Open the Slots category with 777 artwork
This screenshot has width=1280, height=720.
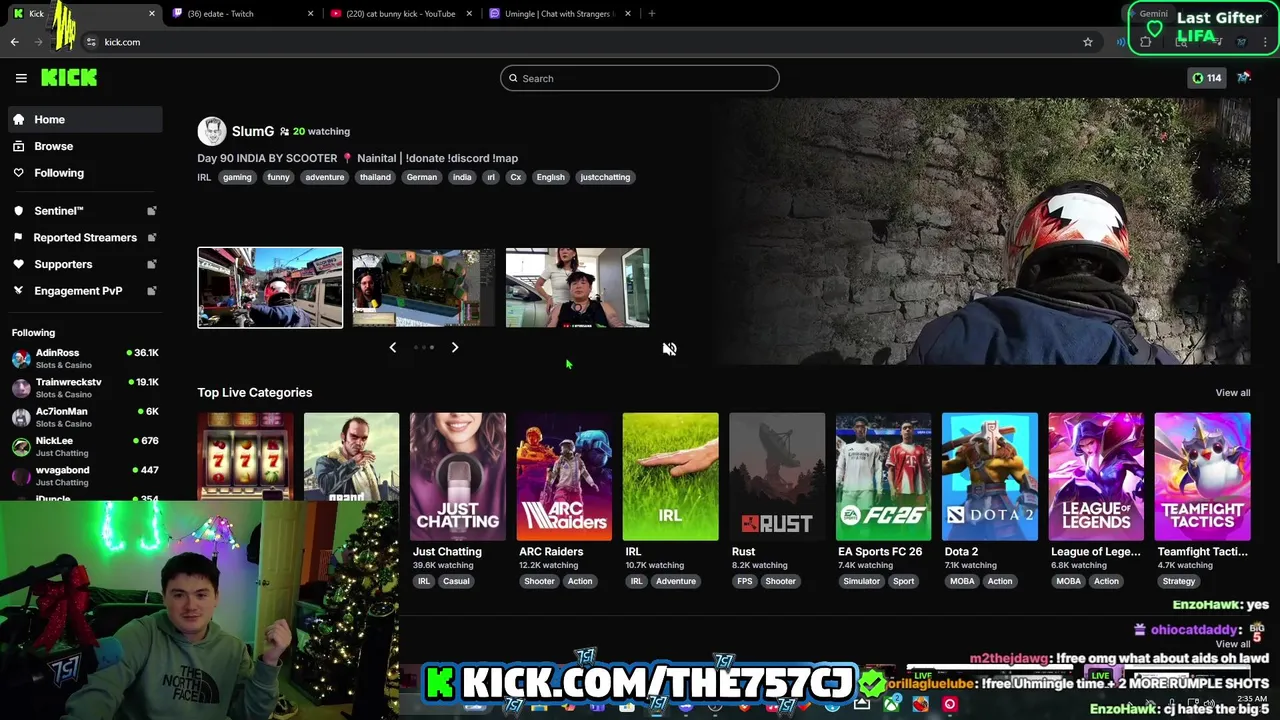tap(245, 456)
